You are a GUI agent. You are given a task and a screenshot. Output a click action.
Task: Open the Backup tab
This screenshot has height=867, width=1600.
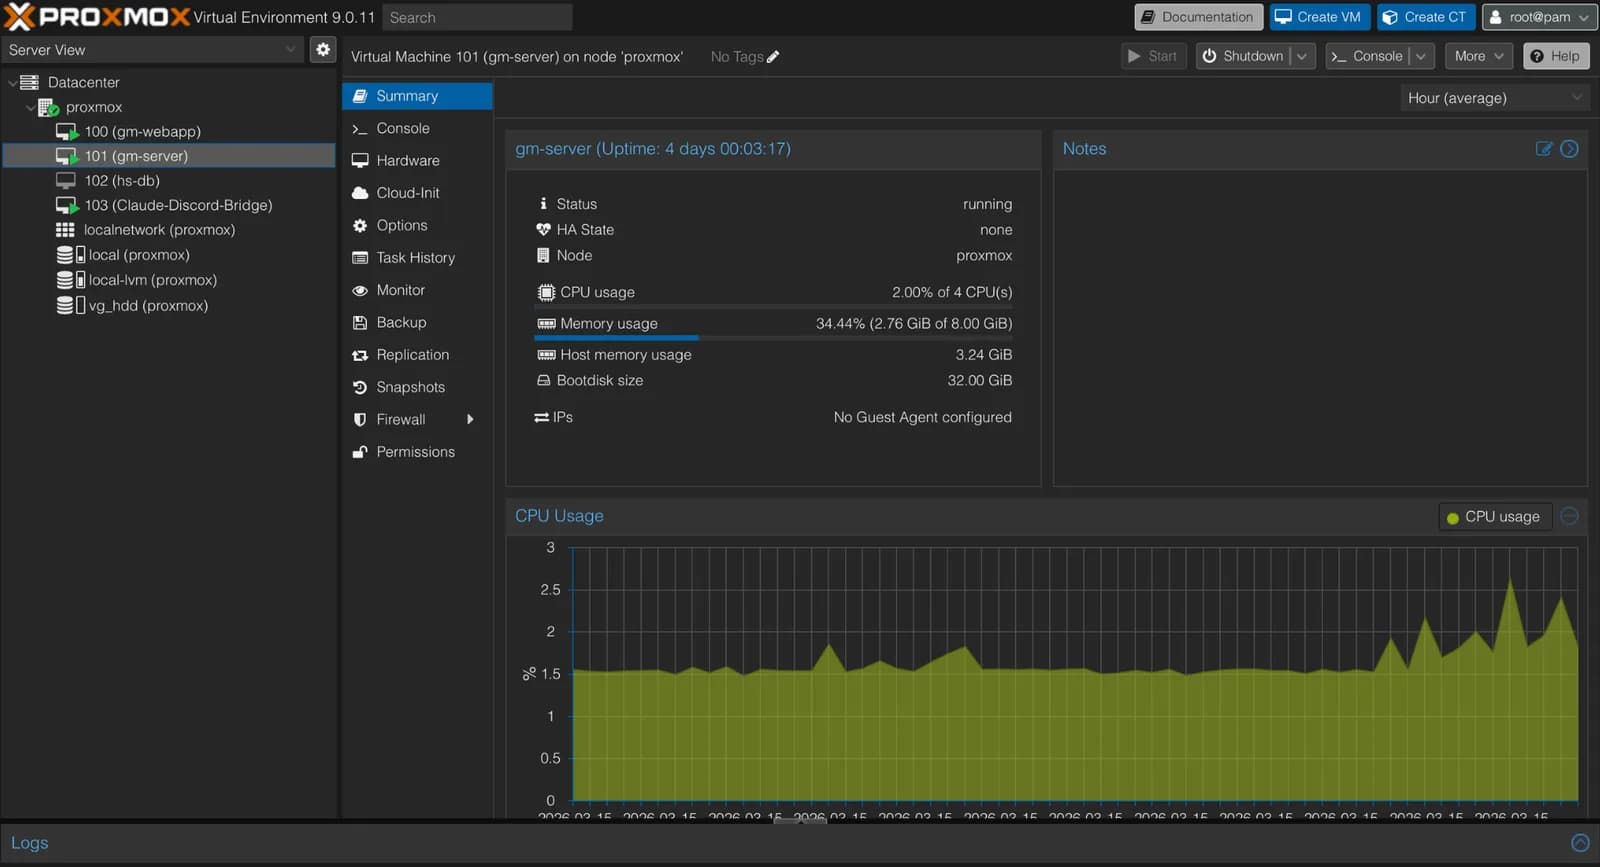(417, 323)
